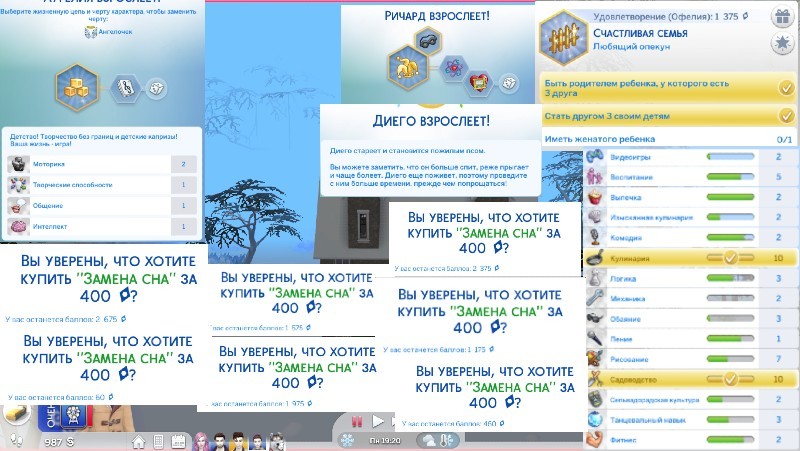Click the Садоводство max-level checkmark
Image resolution: width=800 pixels, height=451 pixels.
click(730, 379)
